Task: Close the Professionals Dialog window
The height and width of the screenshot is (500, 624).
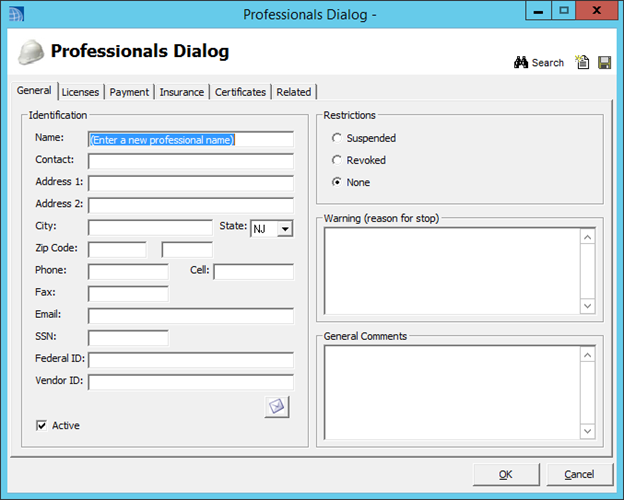Action: [x=597, y=11]
